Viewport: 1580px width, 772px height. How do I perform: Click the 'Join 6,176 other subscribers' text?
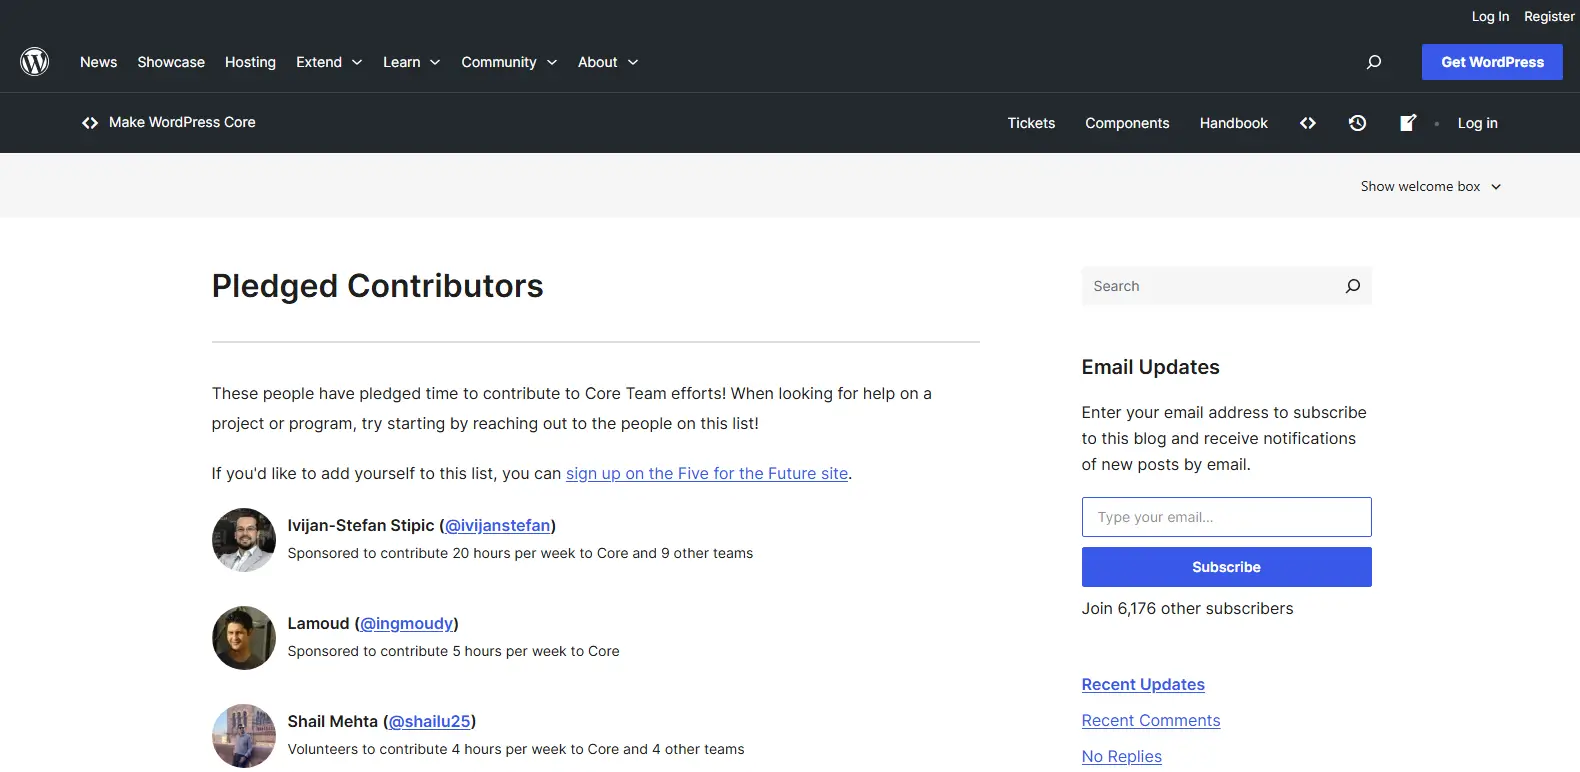(x=1187, y=608)
